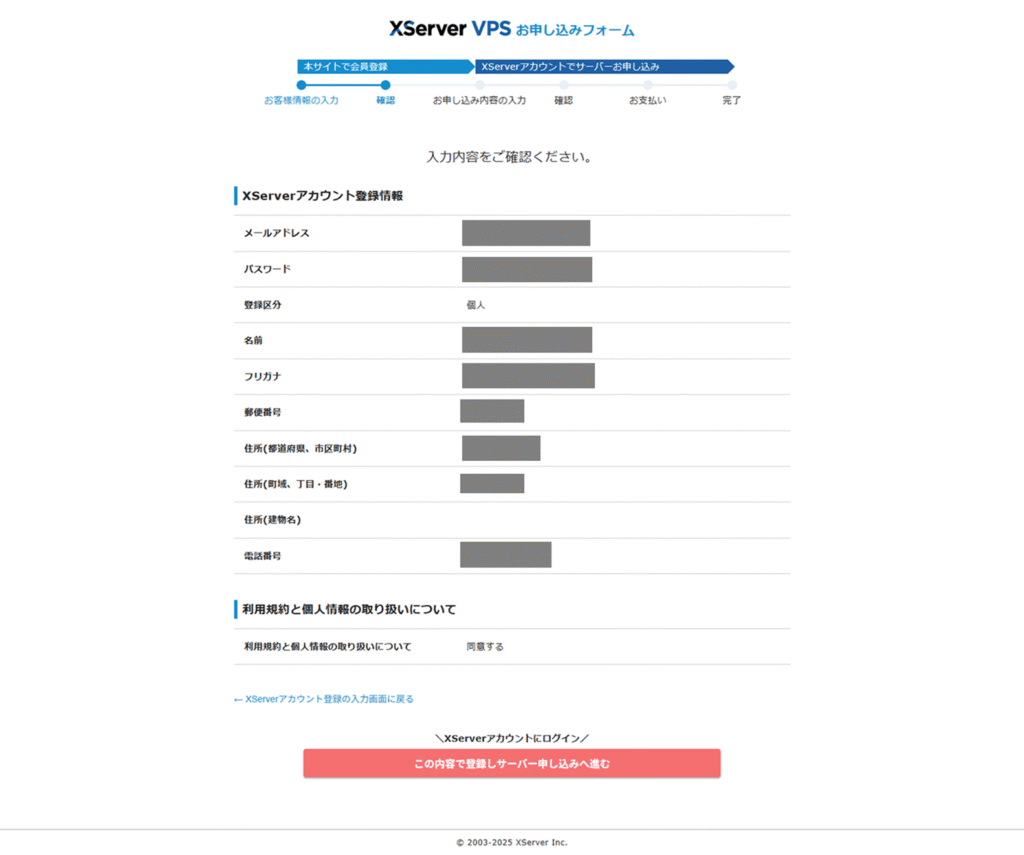
Task: Click the お支払い progress step dot
Action: tap(647, 85)
